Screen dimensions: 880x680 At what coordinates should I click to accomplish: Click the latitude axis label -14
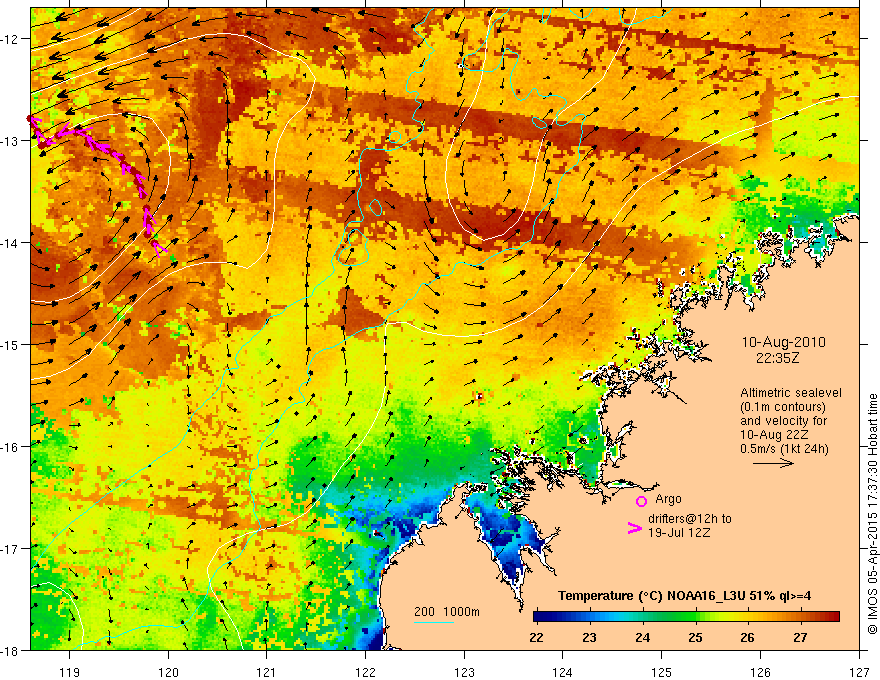(10, 243)
